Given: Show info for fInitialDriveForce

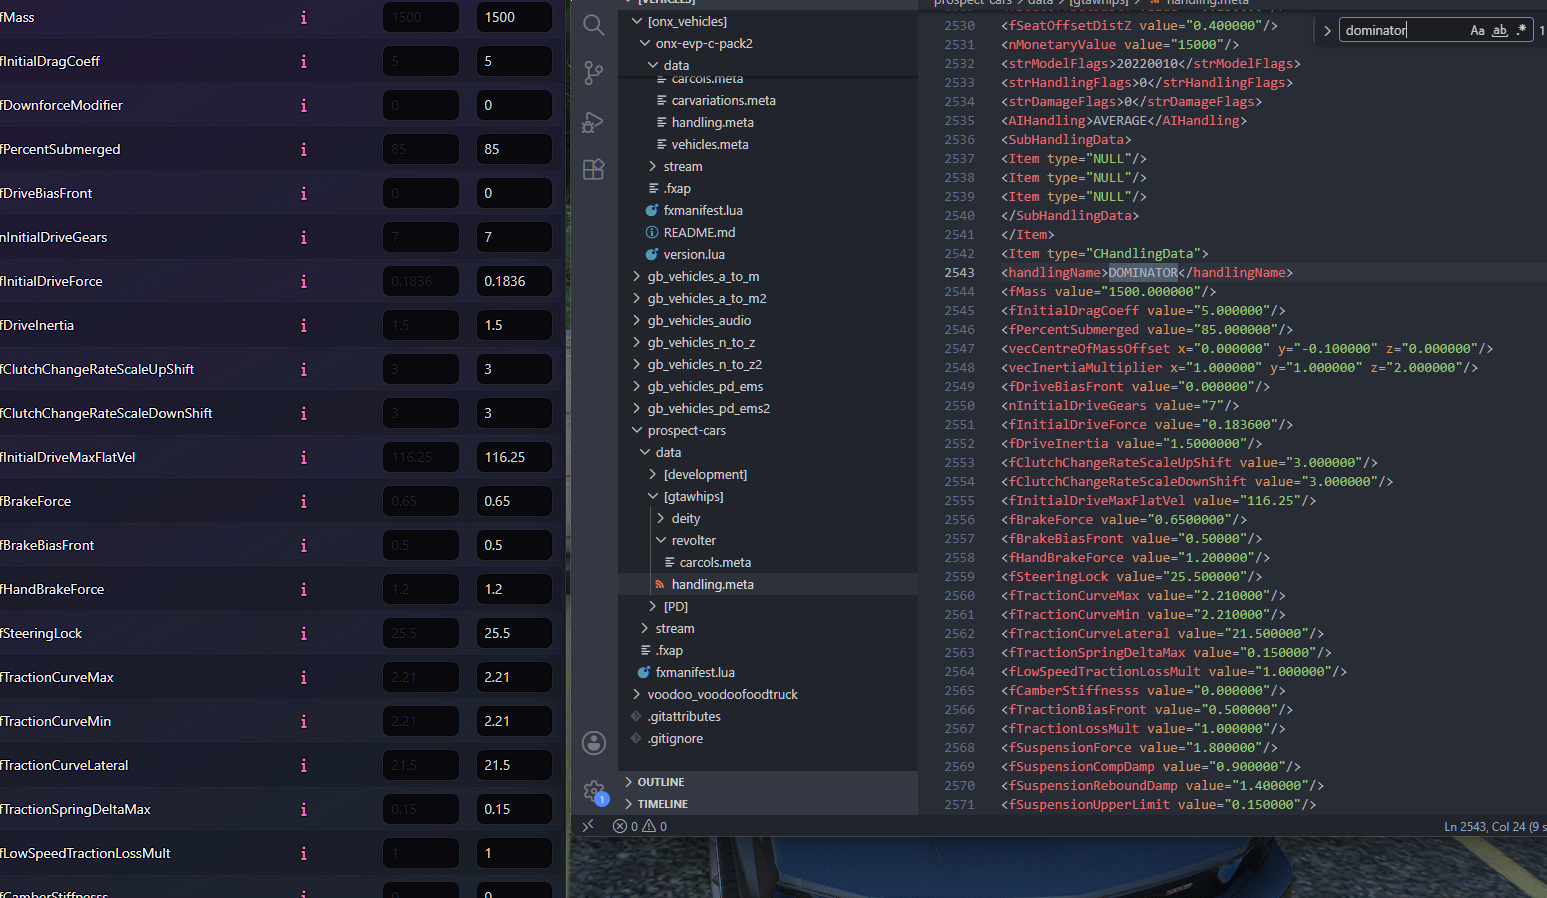Looking at the screenshot, I should point(304,281).
